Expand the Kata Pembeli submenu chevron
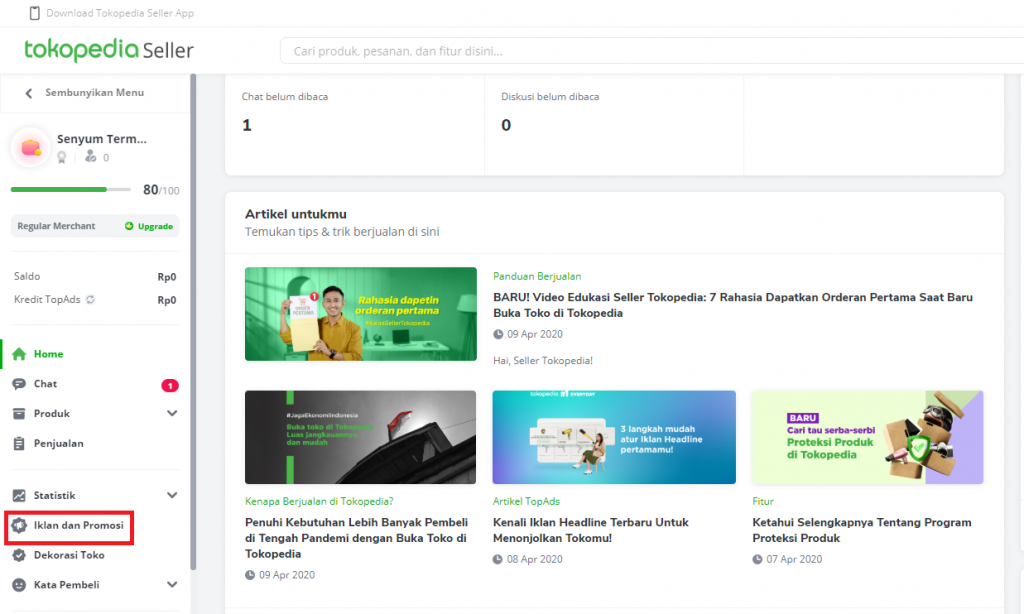 coord(172,584)
